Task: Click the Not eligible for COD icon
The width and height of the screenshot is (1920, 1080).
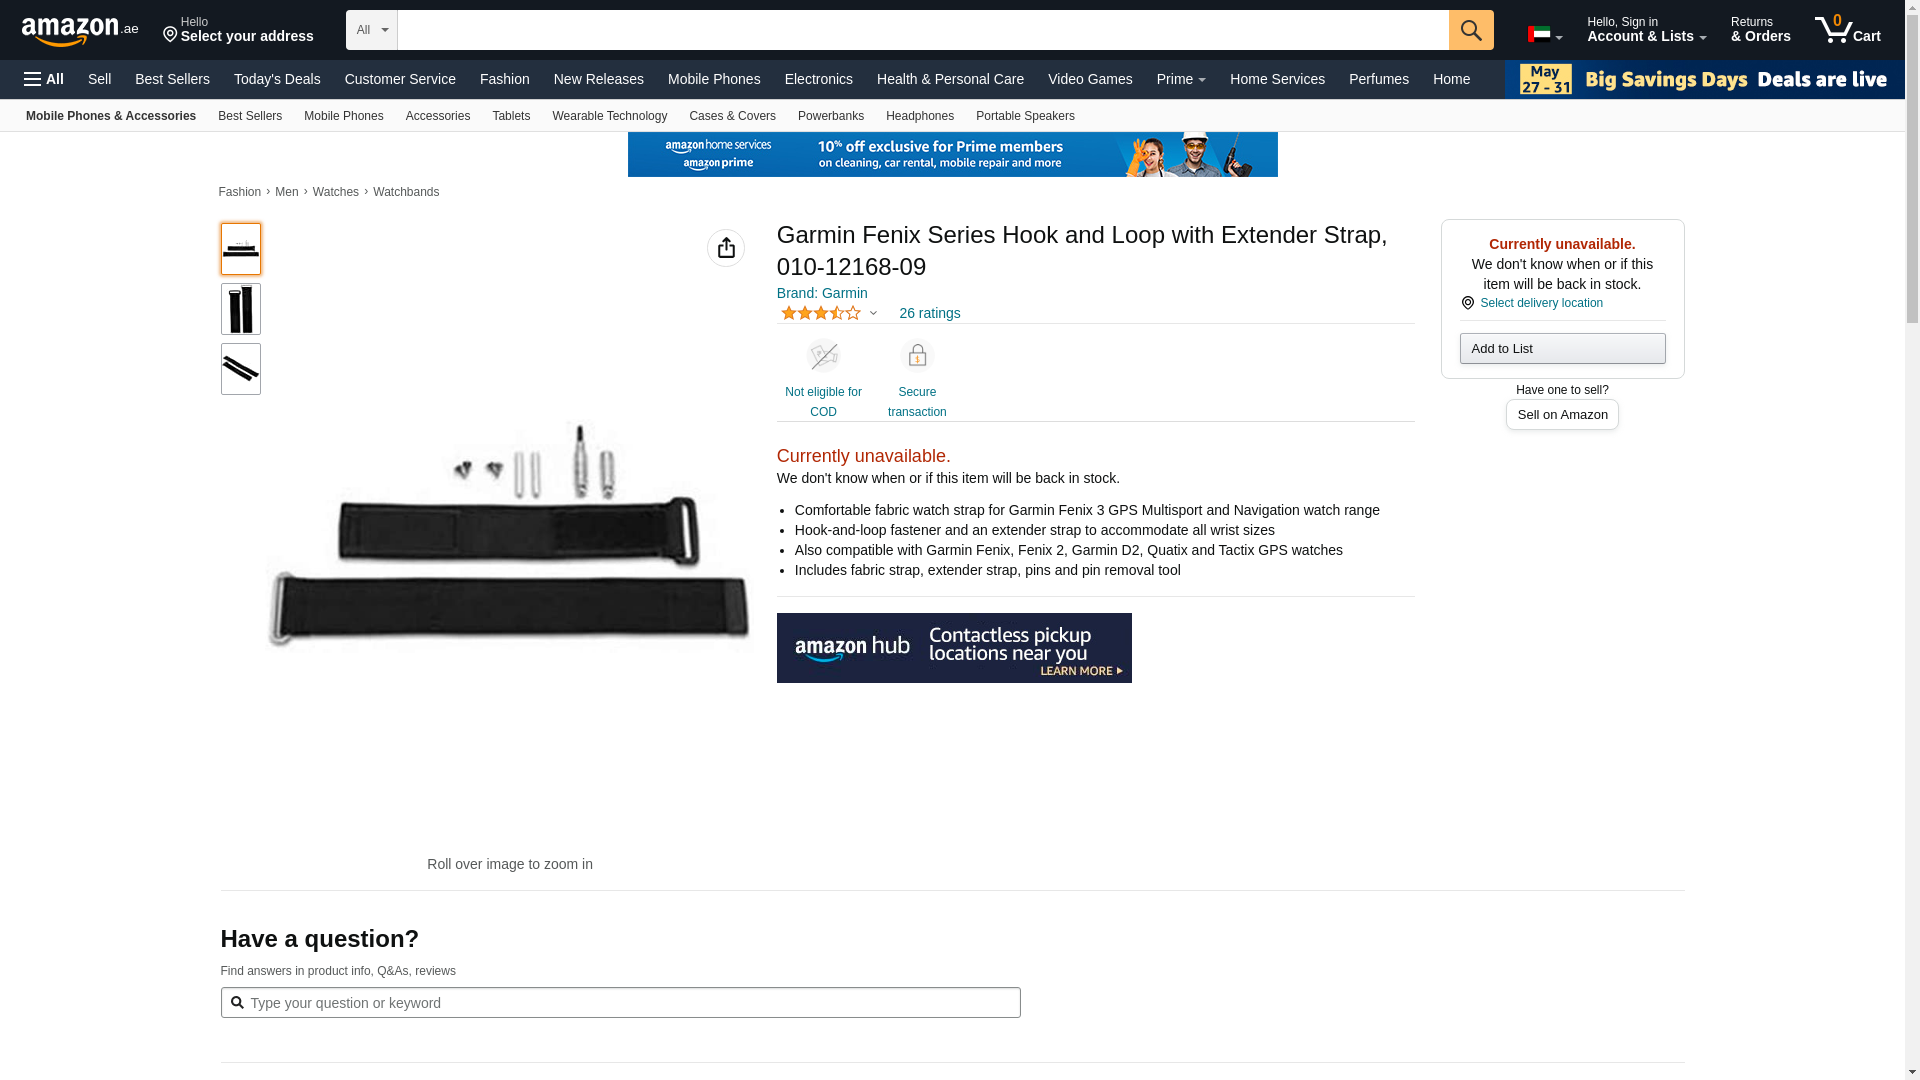Action: coord(823,356)
